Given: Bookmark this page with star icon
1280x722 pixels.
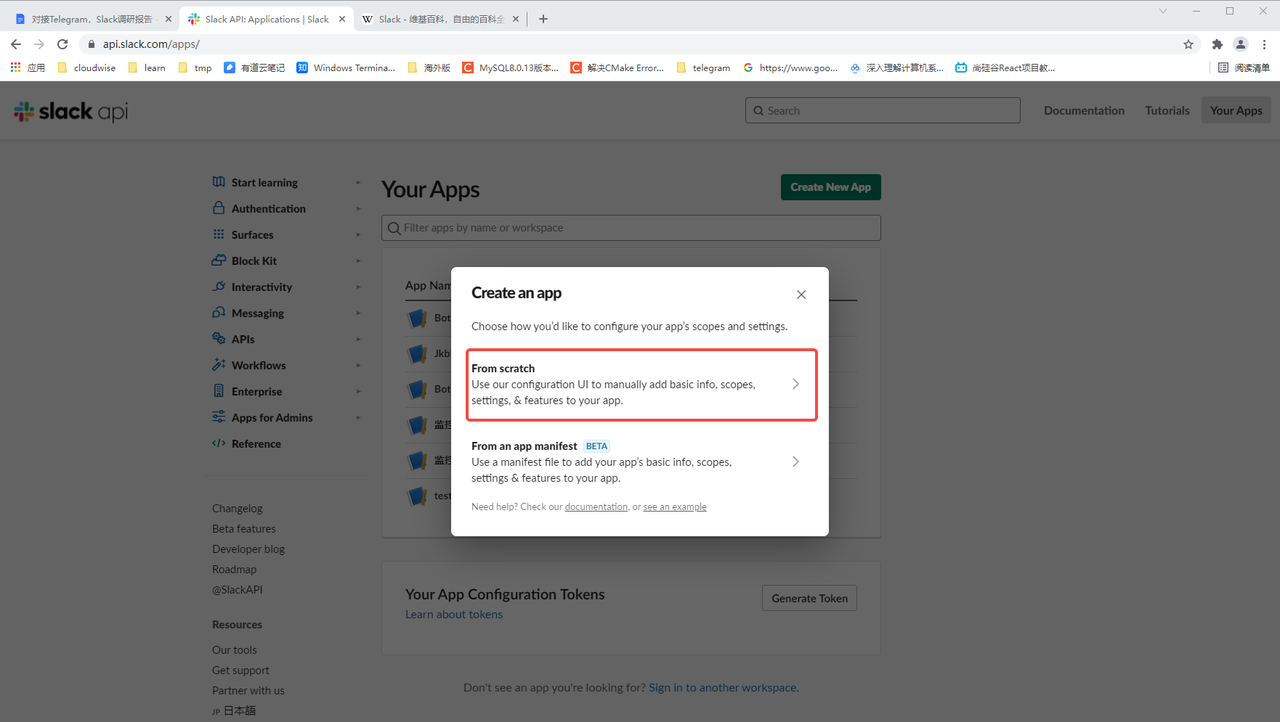Looking at the screenshot, I should click(1188, 44).
